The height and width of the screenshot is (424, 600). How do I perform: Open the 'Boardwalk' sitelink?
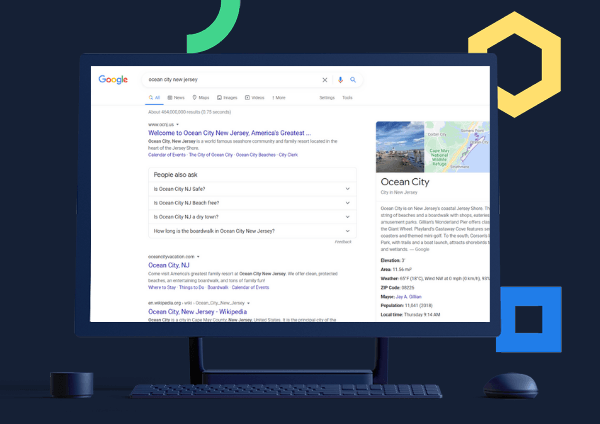218,287
